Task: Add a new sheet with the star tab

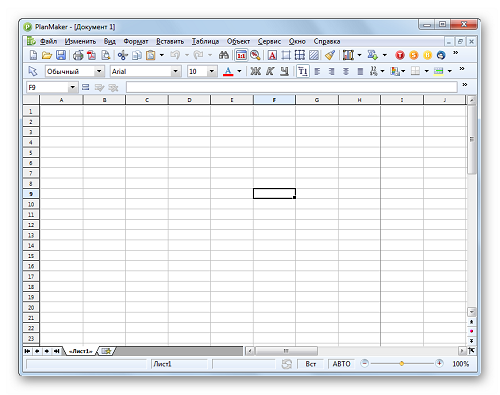Action: (x=106, y=351)
